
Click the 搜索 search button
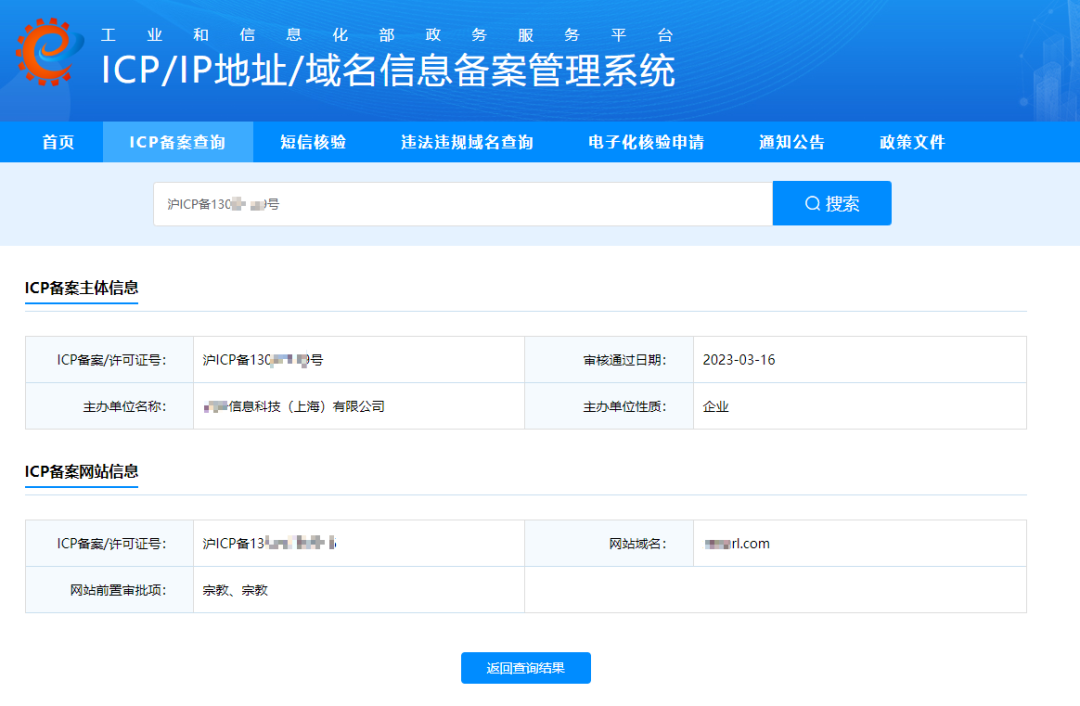click(831, 203)
